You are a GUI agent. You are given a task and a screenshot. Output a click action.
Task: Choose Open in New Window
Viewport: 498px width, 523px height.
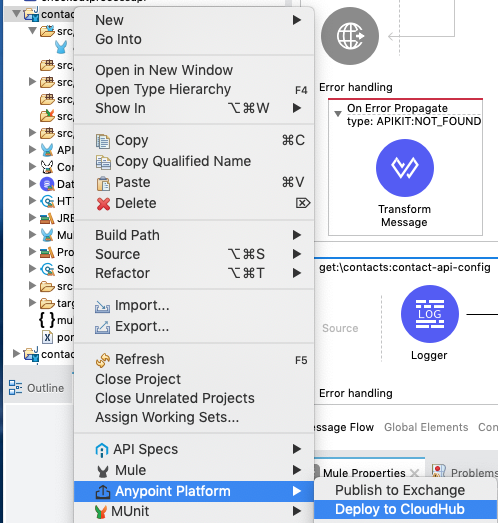[x=193, y=70]
